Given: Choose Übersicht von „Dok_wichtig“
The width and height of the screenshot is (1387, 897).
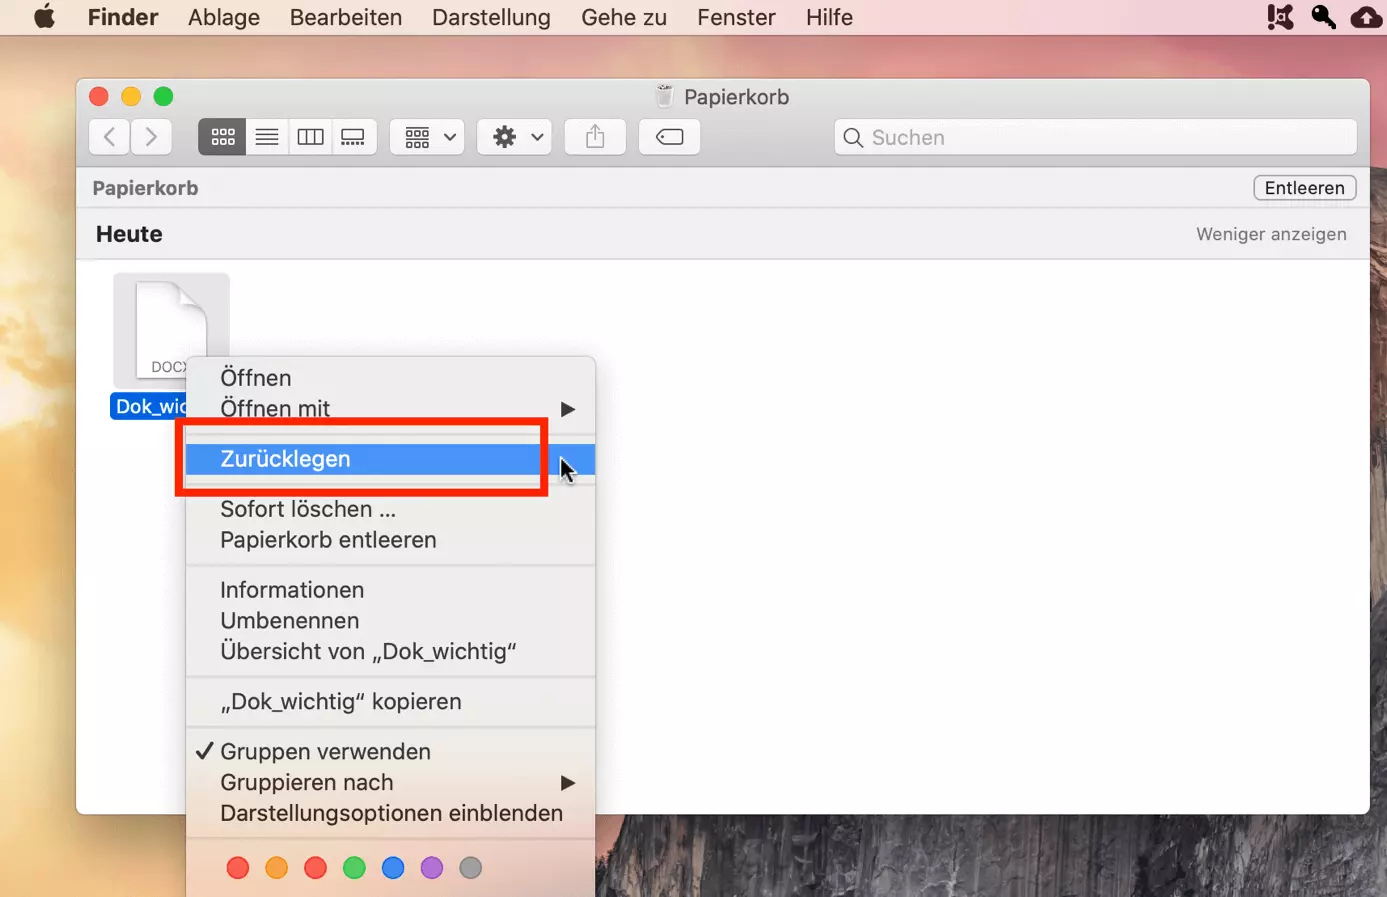Looking at the screenshot, I should [x=390, y=652].
